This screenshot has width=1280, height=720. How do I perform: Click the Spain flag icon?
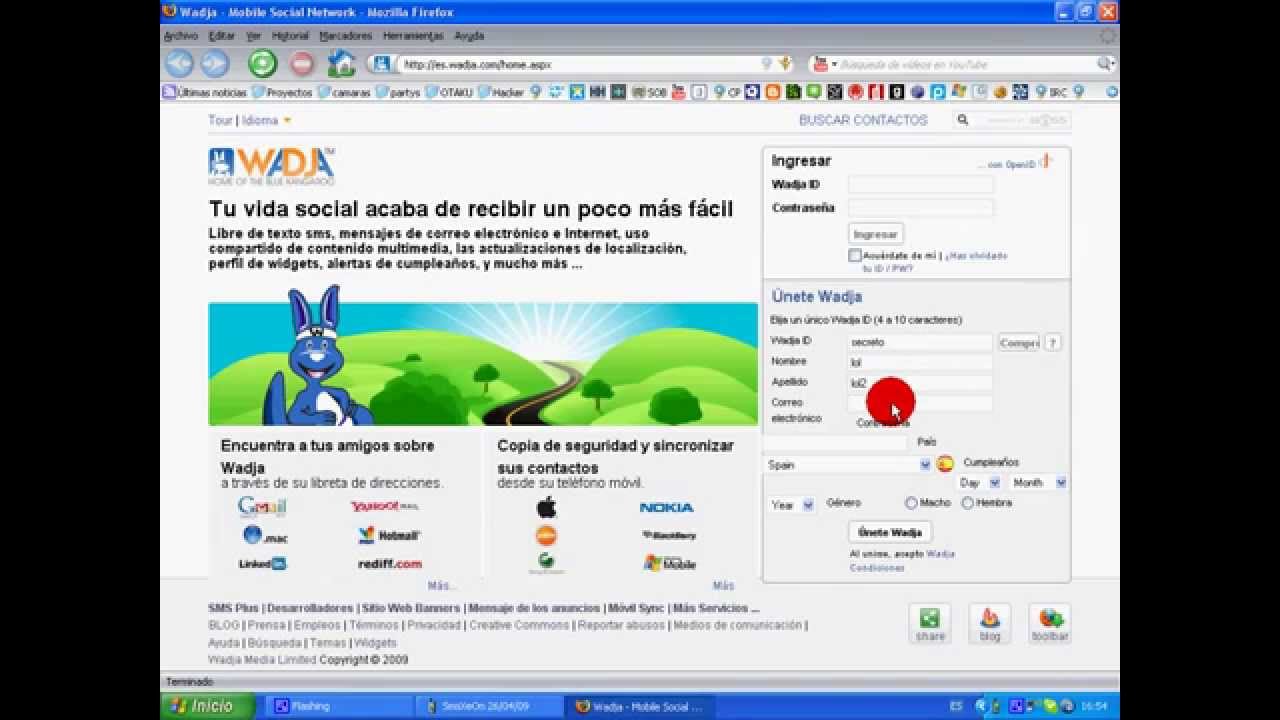coord(945,464)
